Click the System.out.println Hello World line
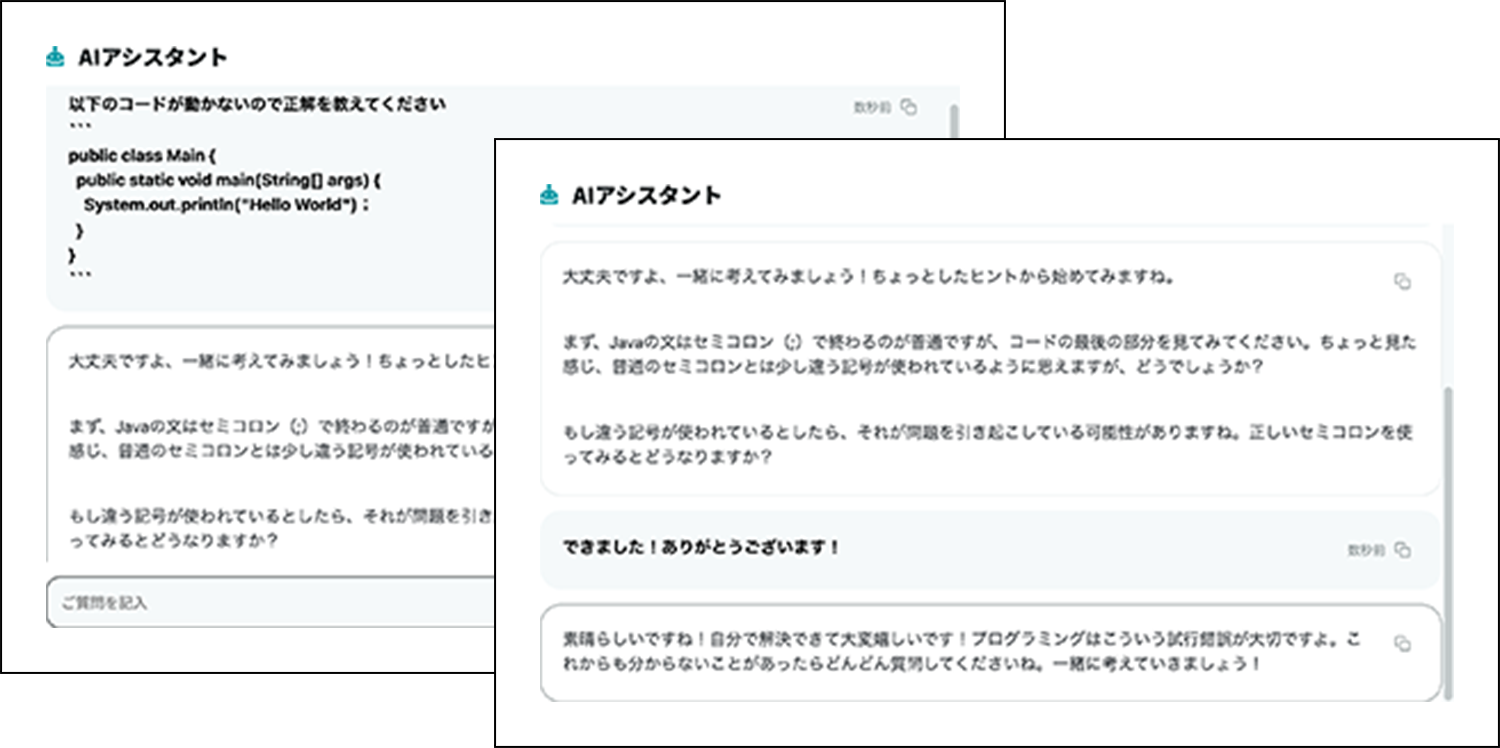 pos(227,206)
